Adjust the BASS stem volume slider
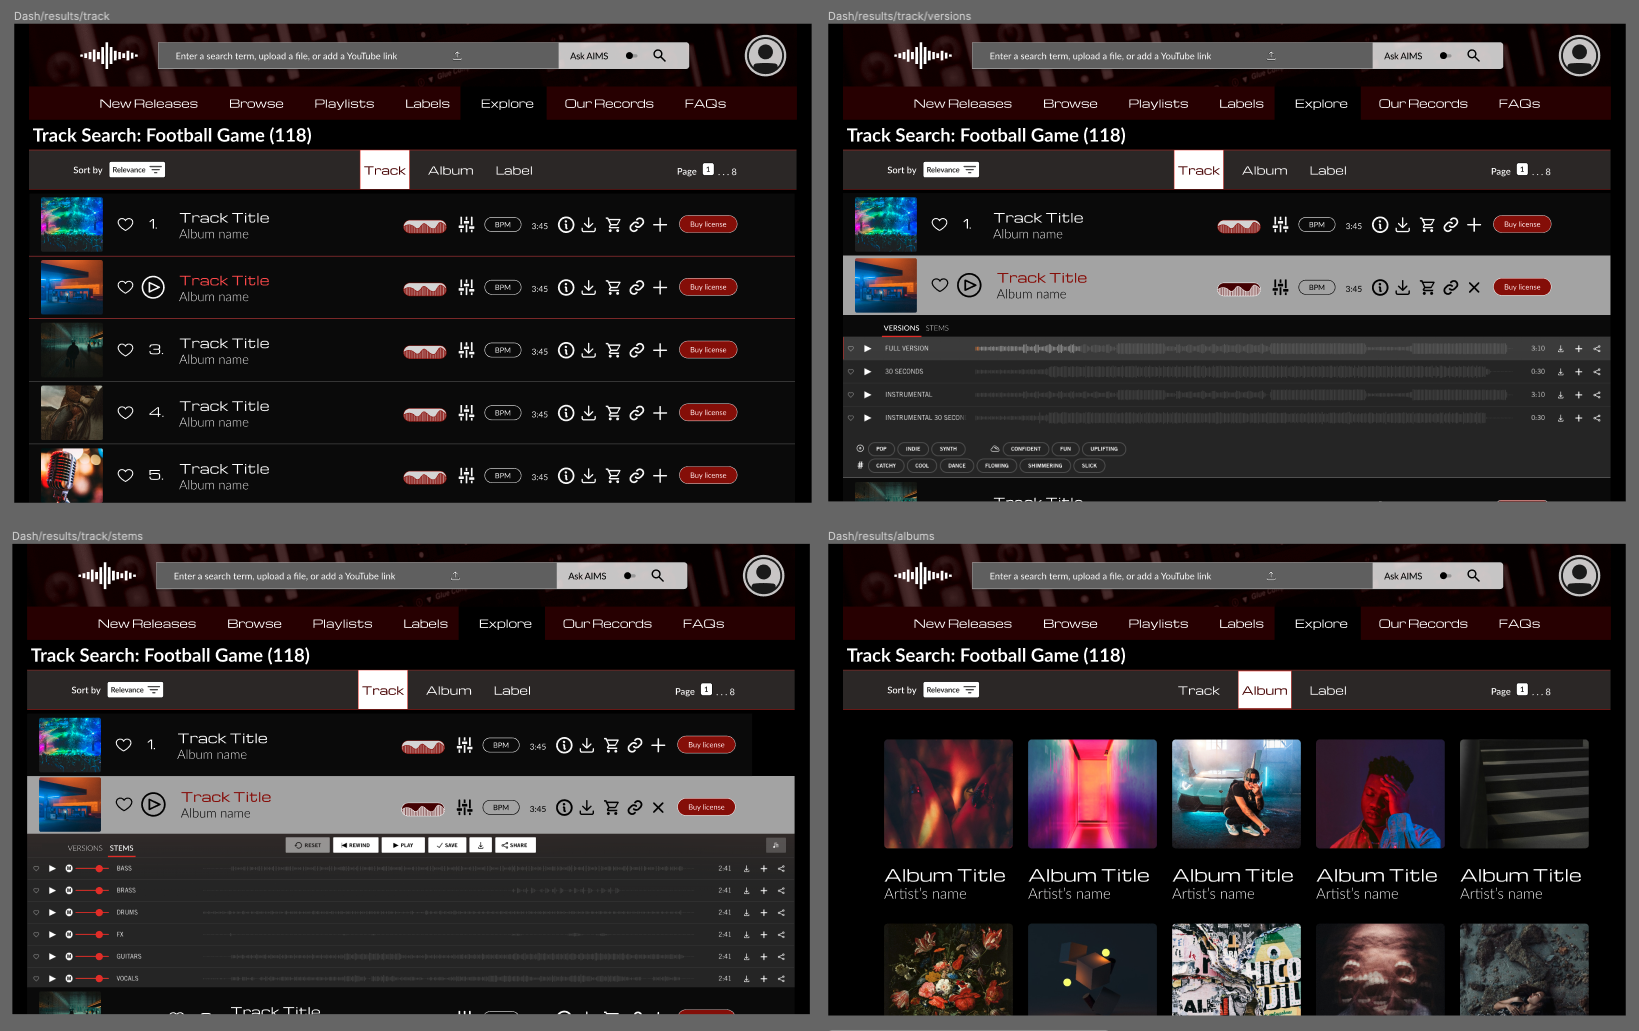This screenshot has width=1639, height=1031. pos(93,869)
